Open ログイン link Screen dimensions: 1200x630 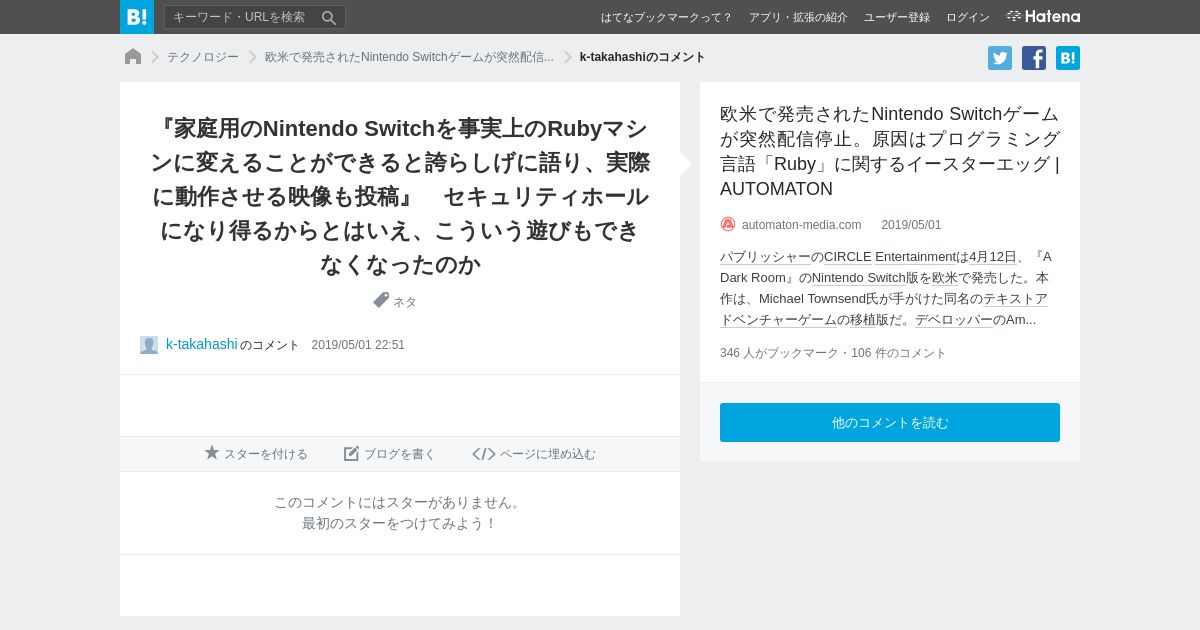[x=968, y=17]
